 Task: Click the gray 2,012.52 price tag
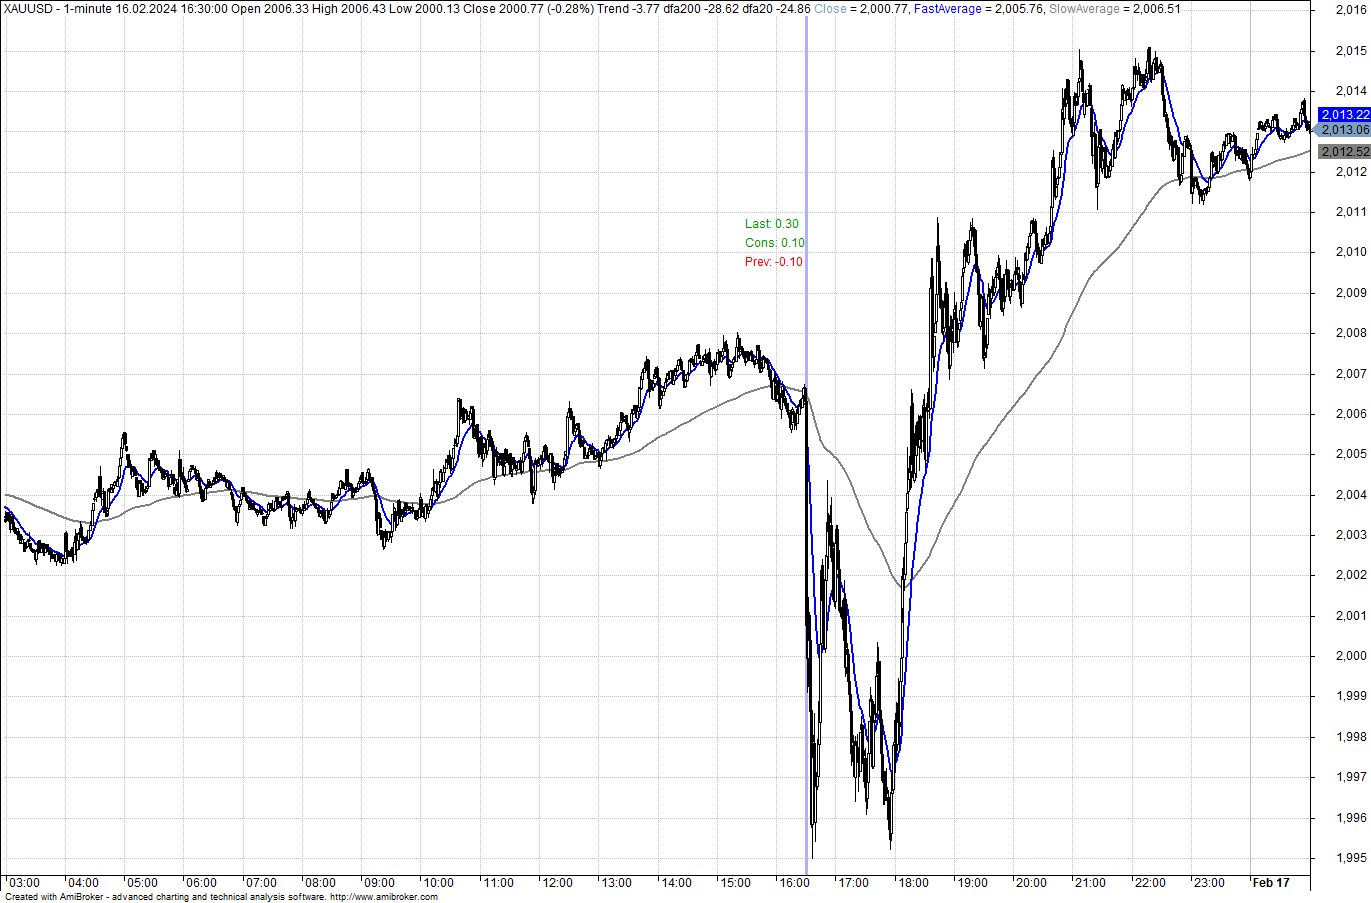pyautogui.click(x=1345, y=152)
